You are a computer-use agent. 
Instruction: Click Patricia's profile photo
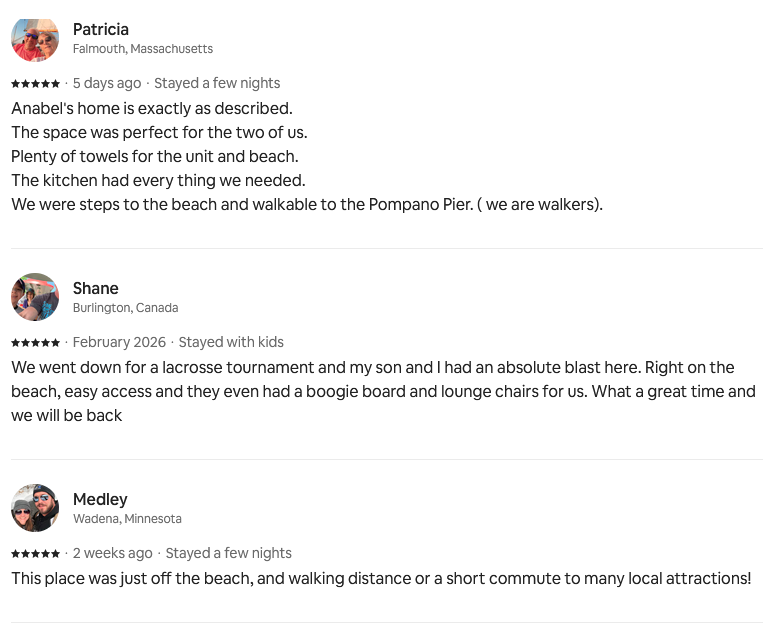click(x=35, y=39)
